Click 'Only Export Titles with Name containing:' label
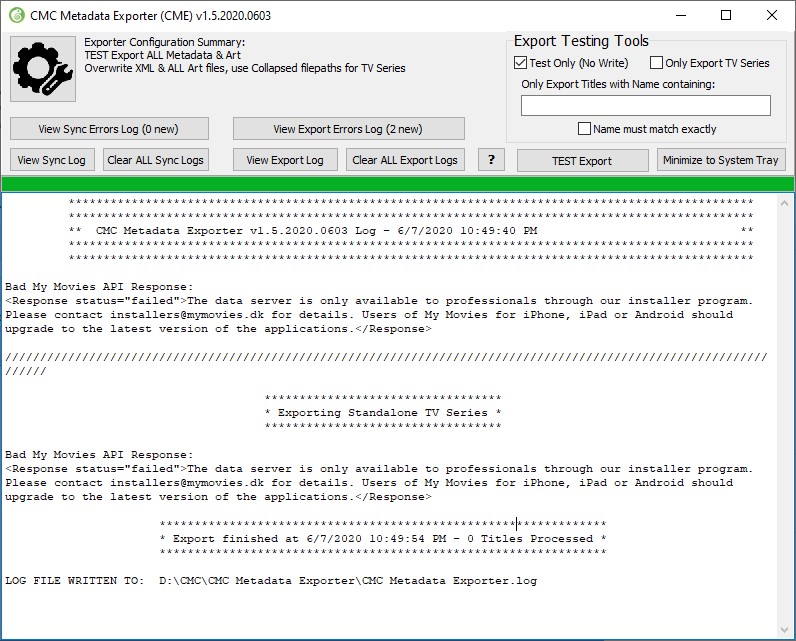796x641 pixels. (x=618, y=84)
